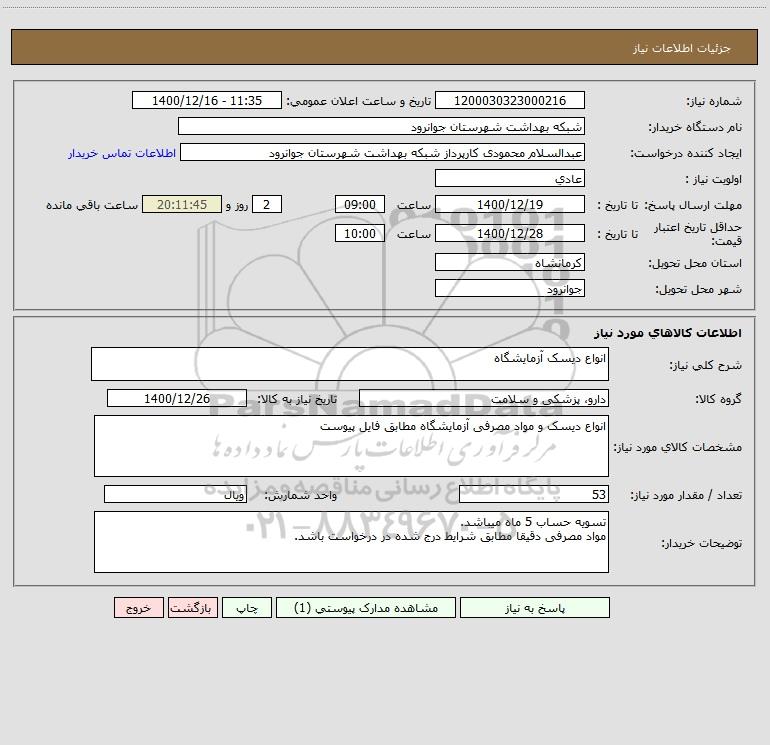Click response deadline time 09:00
The image size is (770, 745).
click(359, 204)
